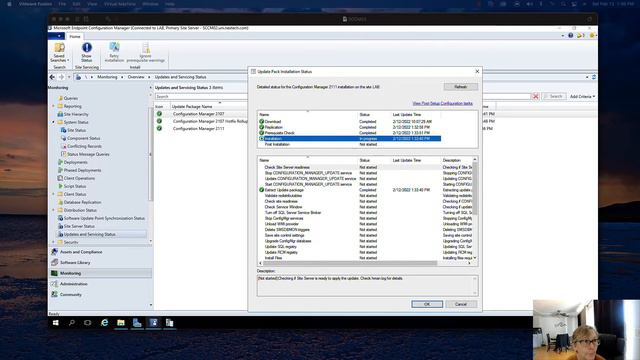Open View Post Setup Configuration tasks link

coord(442,104)
